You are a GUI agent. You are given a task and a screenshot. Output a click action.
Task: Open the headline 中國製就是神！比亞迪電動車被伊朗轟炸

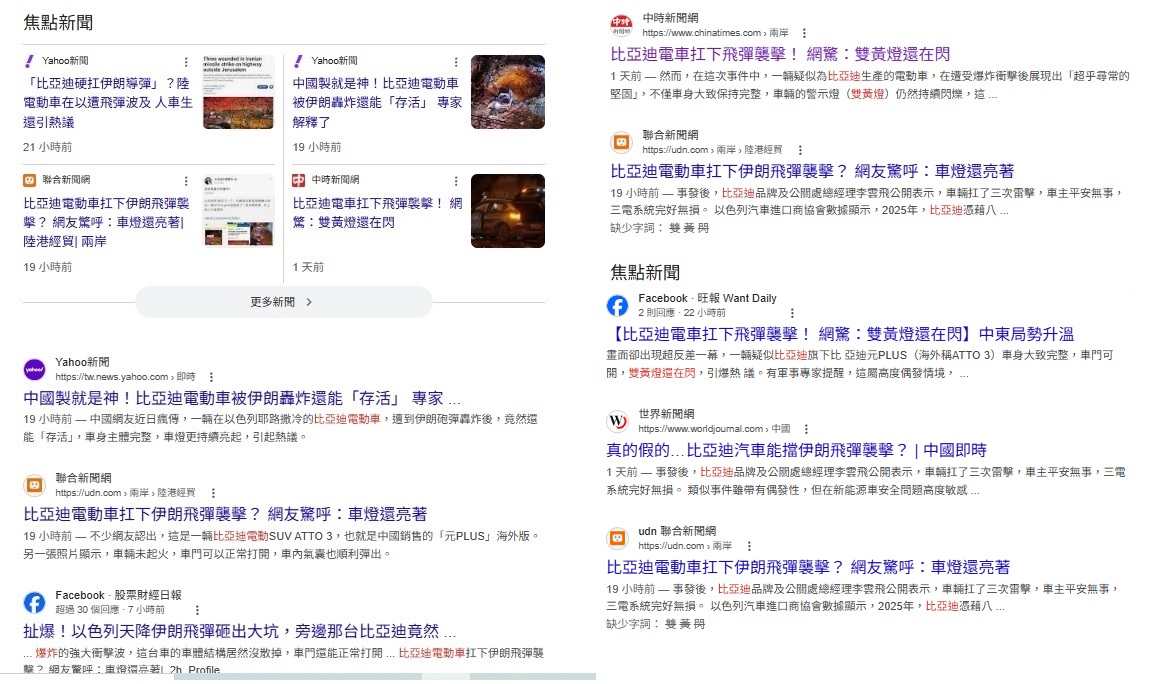pos(242,399)
